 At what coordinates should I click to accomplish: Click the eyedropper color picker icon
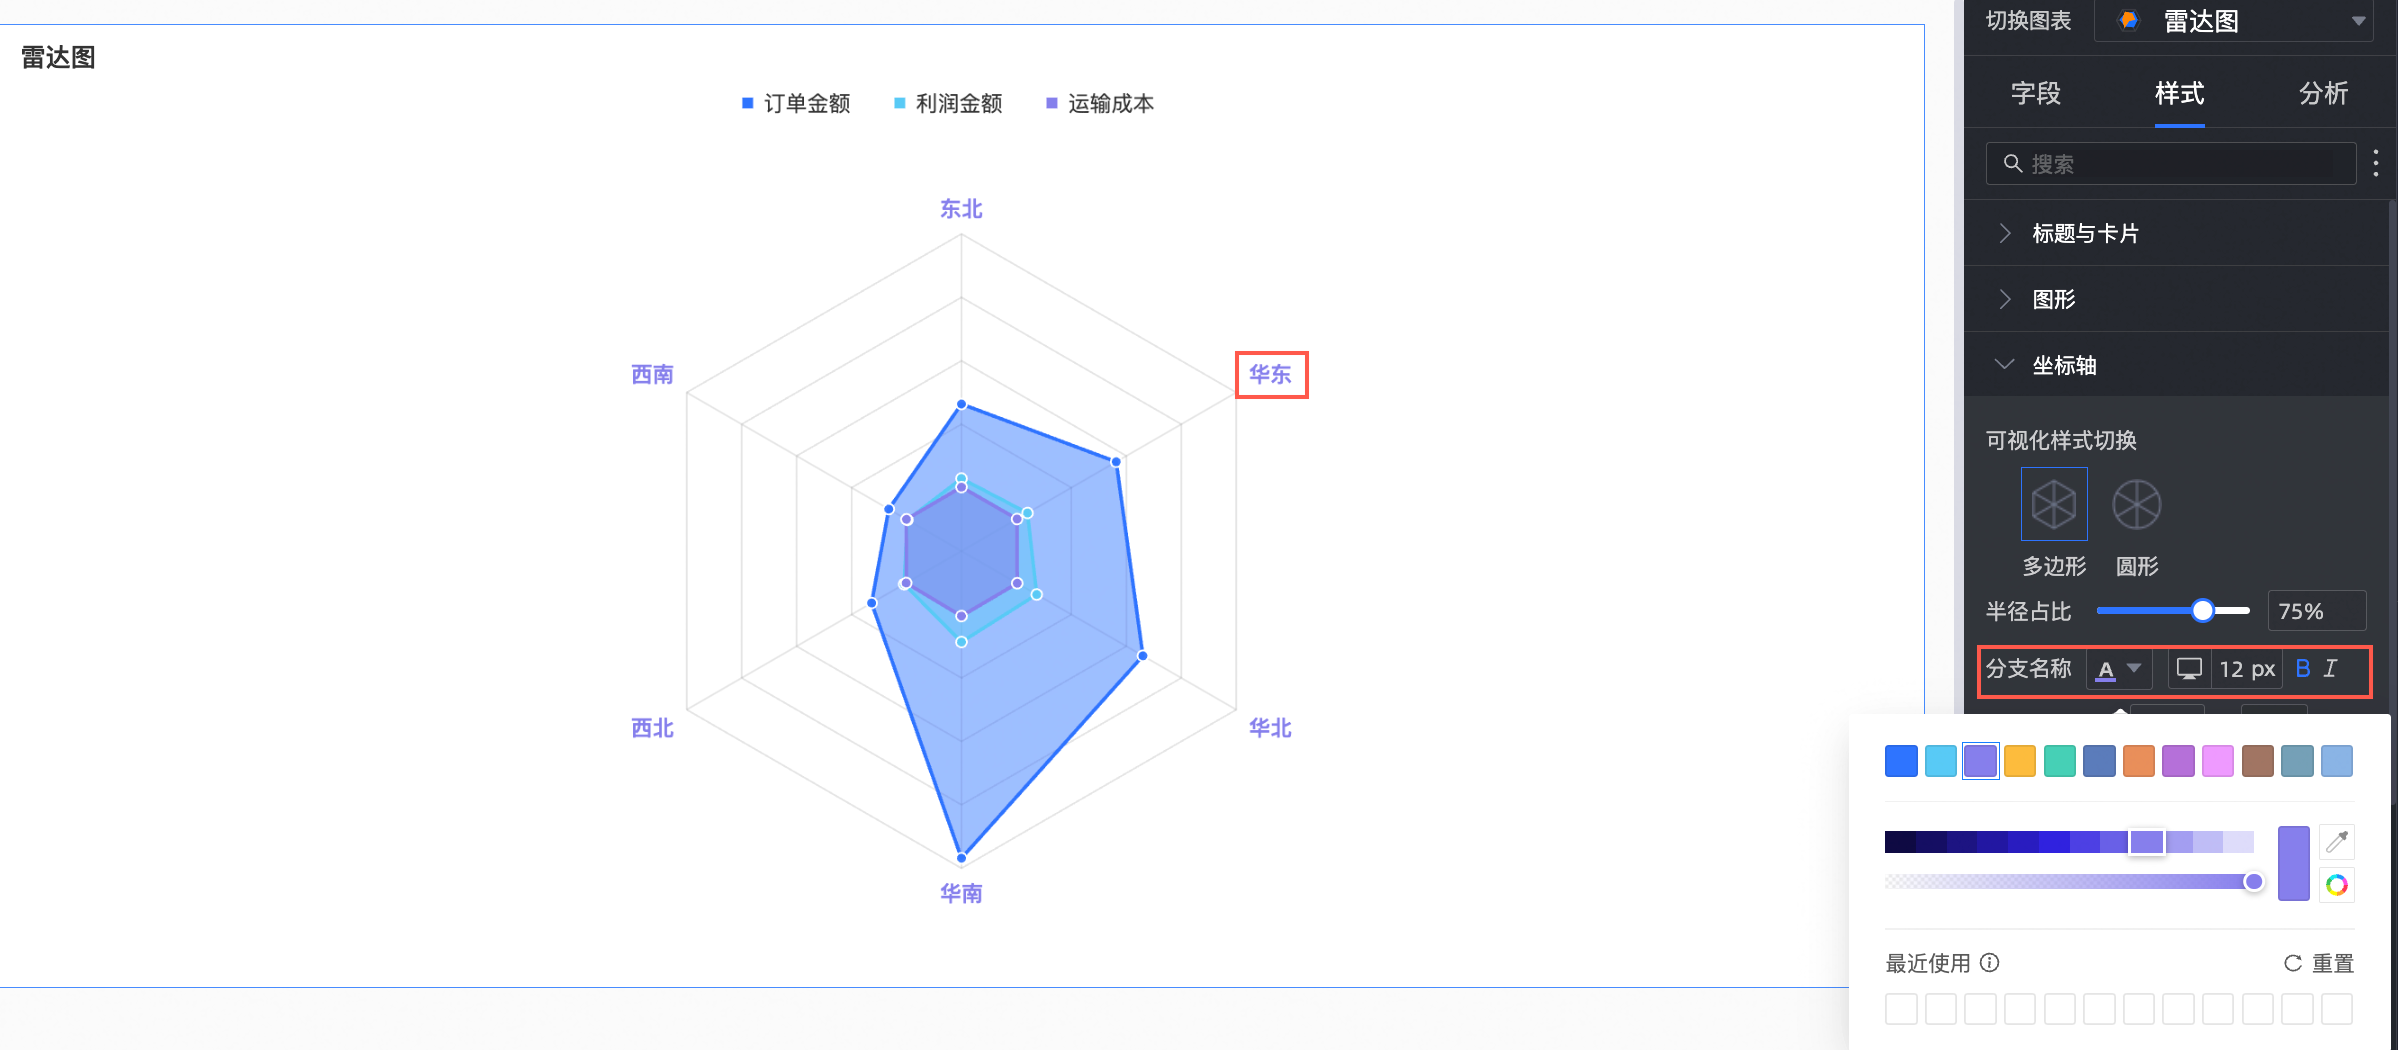[2337, 842]
